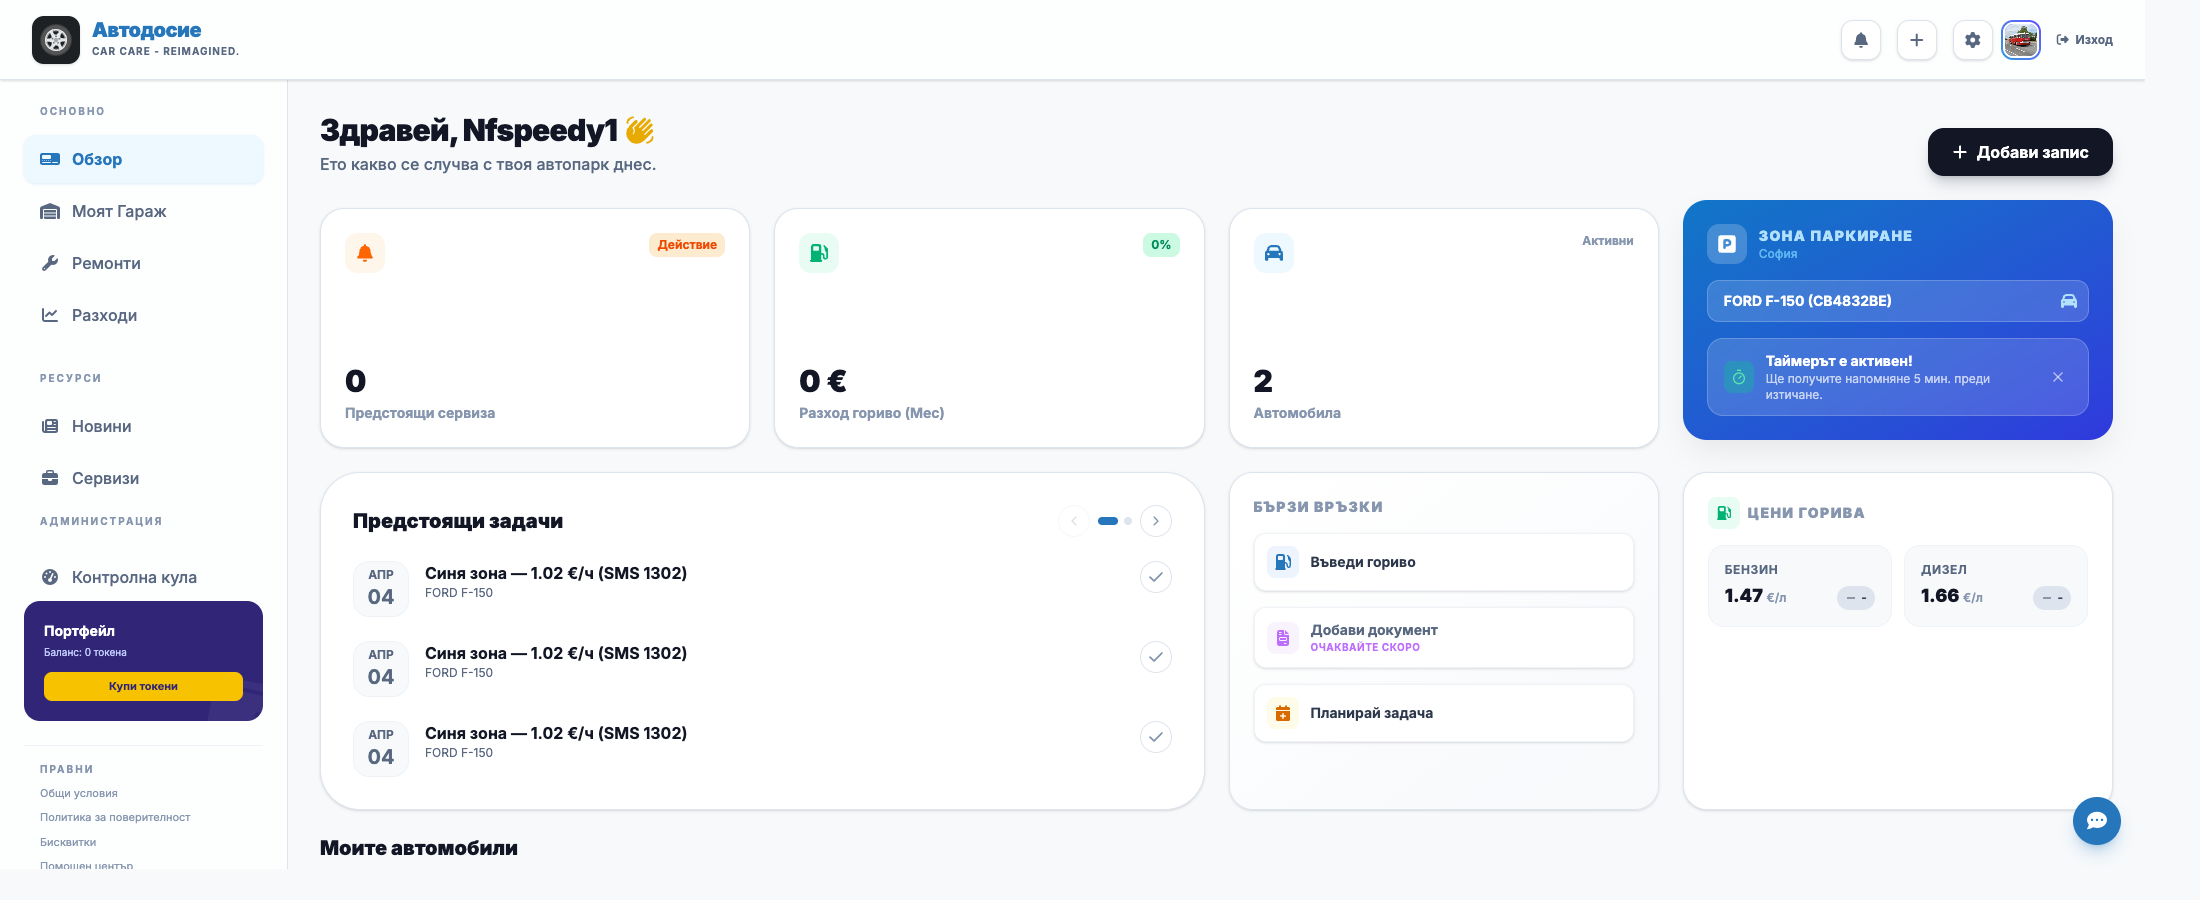This screenshot has height=900, width=2200.
Task: Open the chat support bubble
Action: [x=2097, y=821]
